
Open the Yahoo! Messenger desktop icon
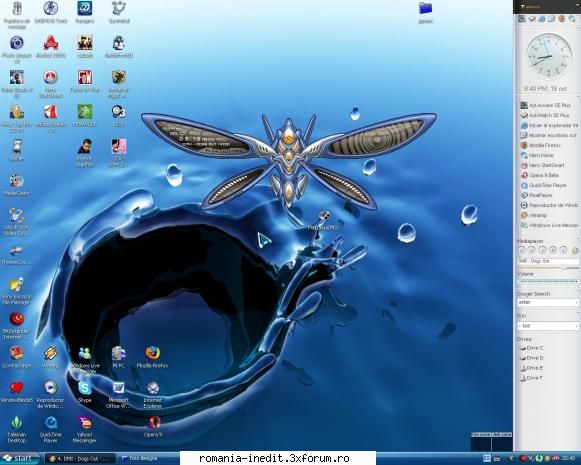point(85,429)
